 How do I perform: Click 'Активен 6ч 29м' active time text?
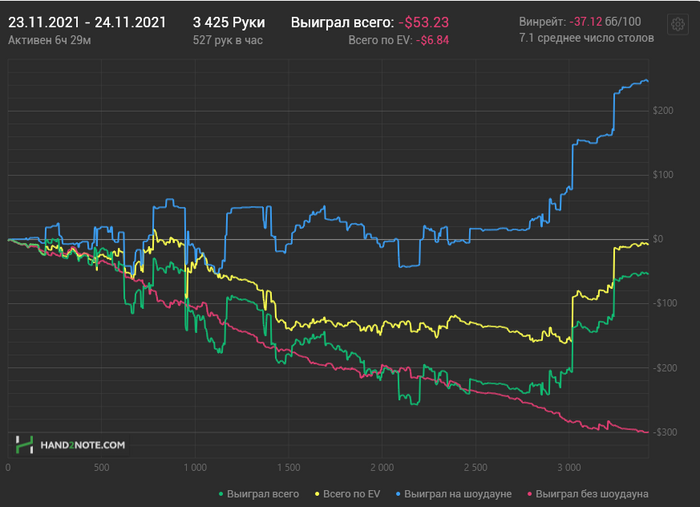(x=50, y=41)
